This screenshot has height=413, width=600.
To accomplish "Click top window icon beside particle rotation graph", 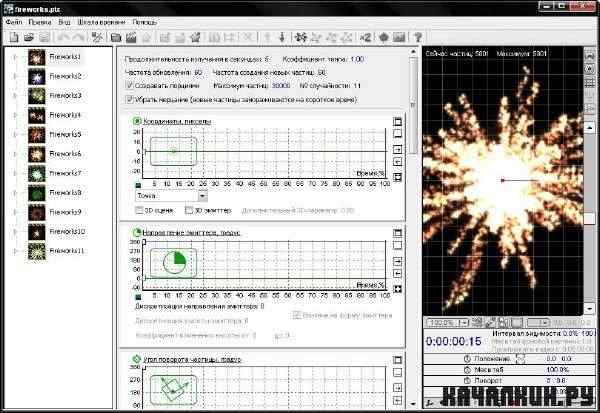I will 398,360.
